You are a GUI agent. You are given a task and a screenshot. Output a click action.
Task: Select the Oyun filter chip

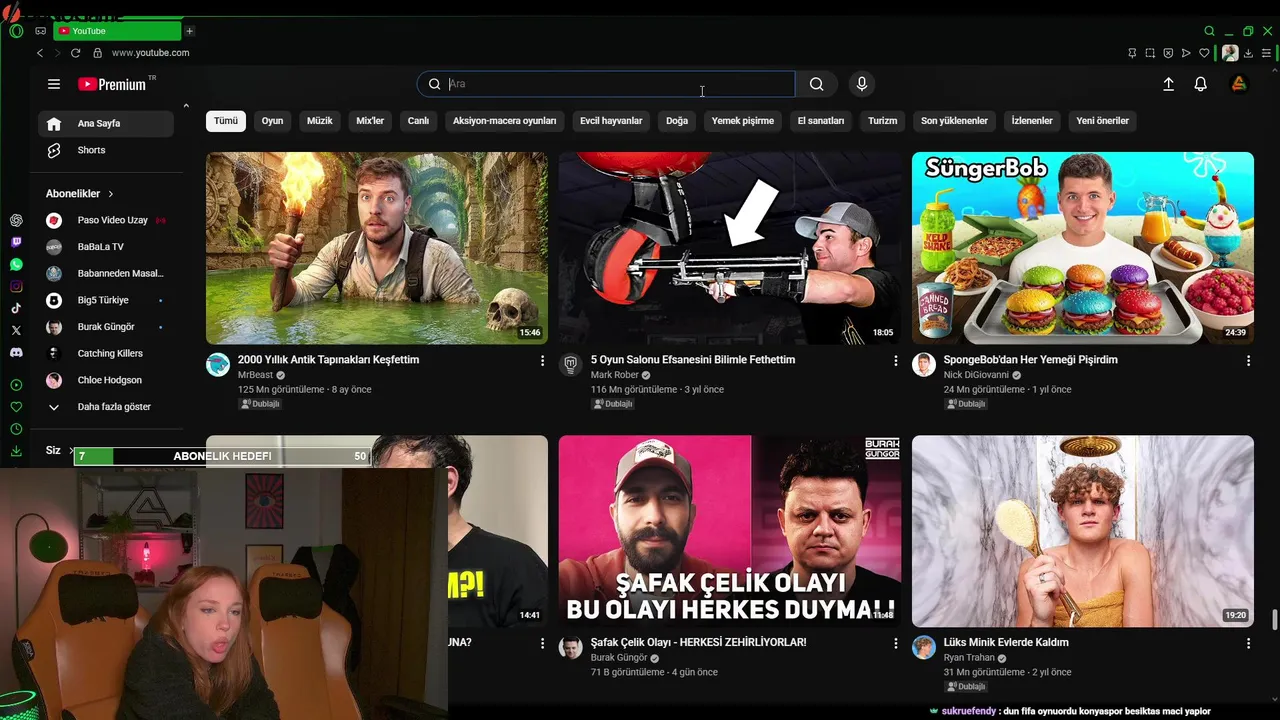(272, 121)
